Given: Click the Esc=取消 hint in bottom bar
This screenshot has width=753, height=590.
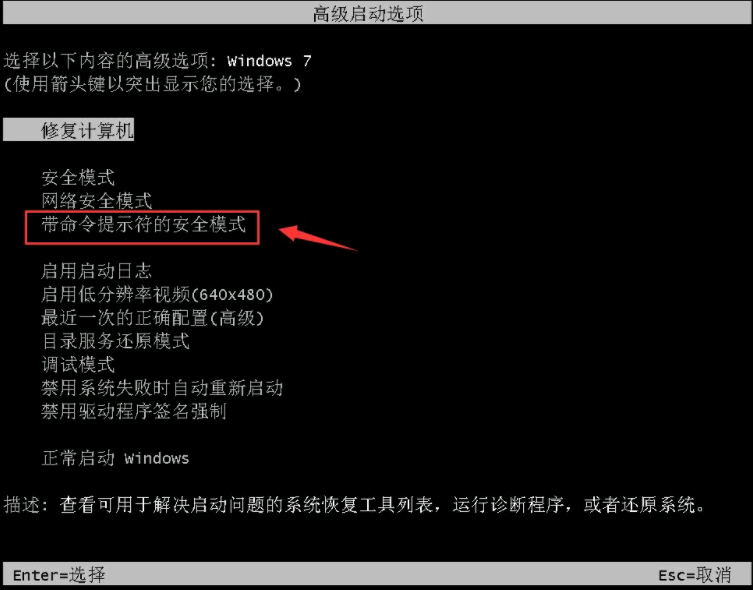Looking at the screenshot, I should click(694, 575).
